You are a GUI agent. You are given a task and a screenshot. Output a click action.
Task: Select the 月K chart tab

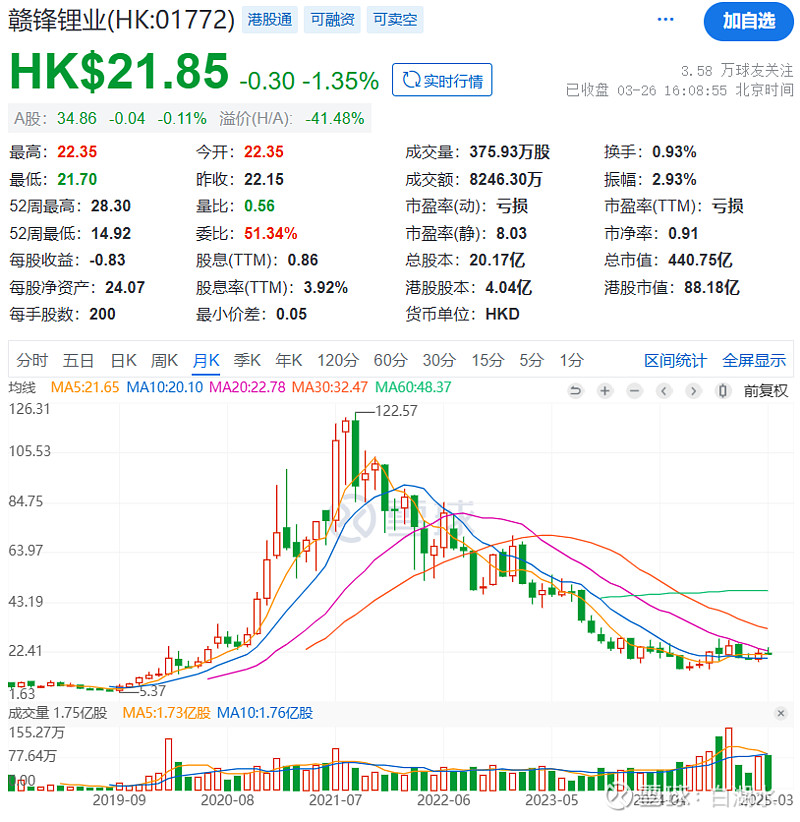tap(206, 360)
